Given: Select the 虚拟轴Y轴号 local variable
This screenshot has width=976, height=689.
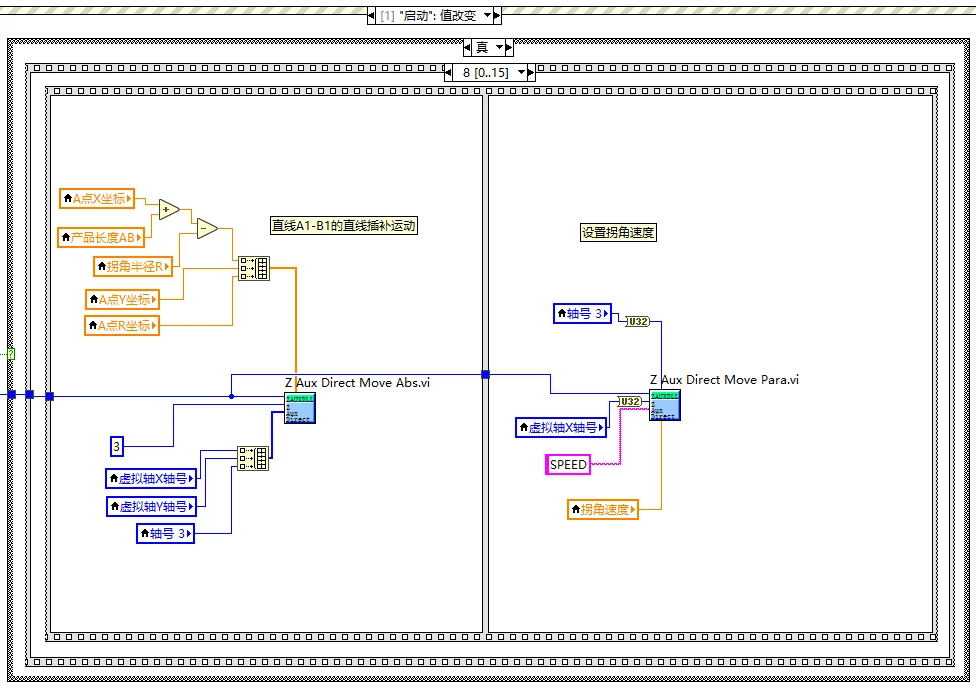Looking at the screenshot, I should (x=152, y=507).
